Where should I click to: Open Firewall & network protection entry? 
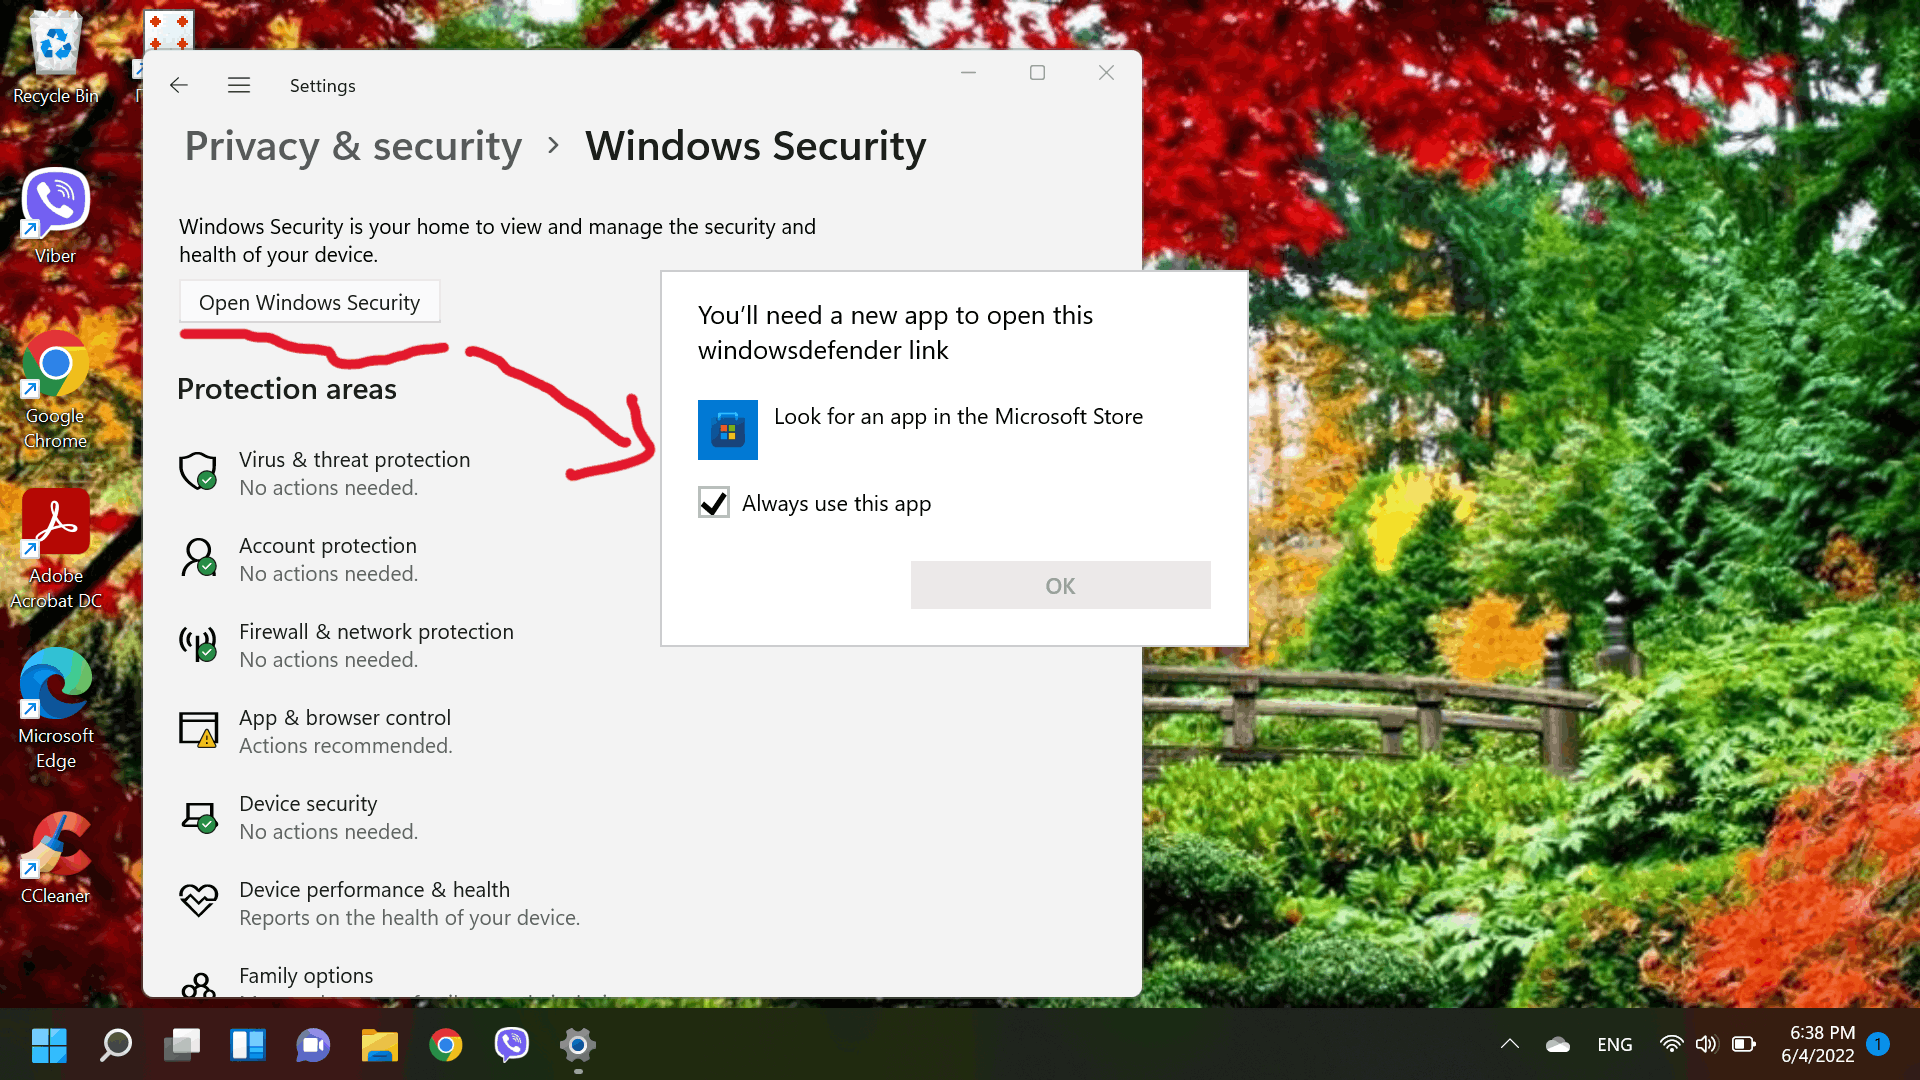[x=346, y=645]
